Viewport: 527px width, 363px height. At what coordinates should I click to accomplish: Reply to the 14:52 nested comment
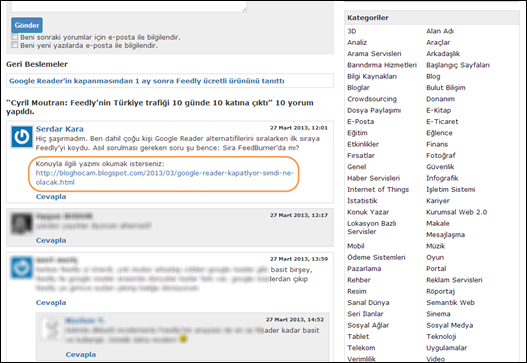(x=81, y=354)
